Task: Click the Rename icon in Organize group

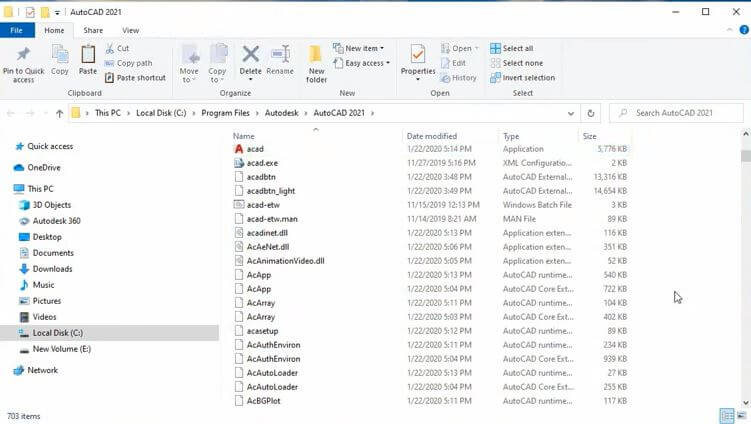Action: coord(280,54)
